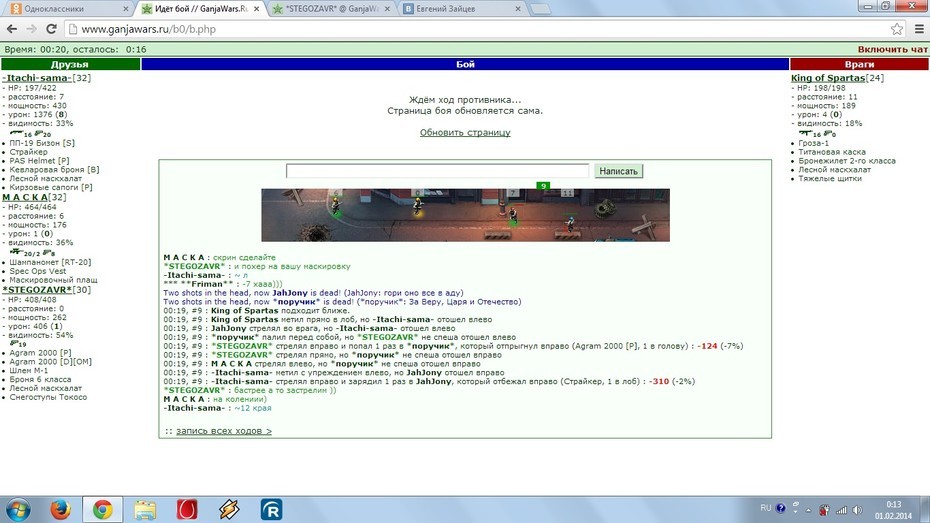Open *STEGOZAVR* profile link in friends
930x523 pixels.
[x=37, y=290]
